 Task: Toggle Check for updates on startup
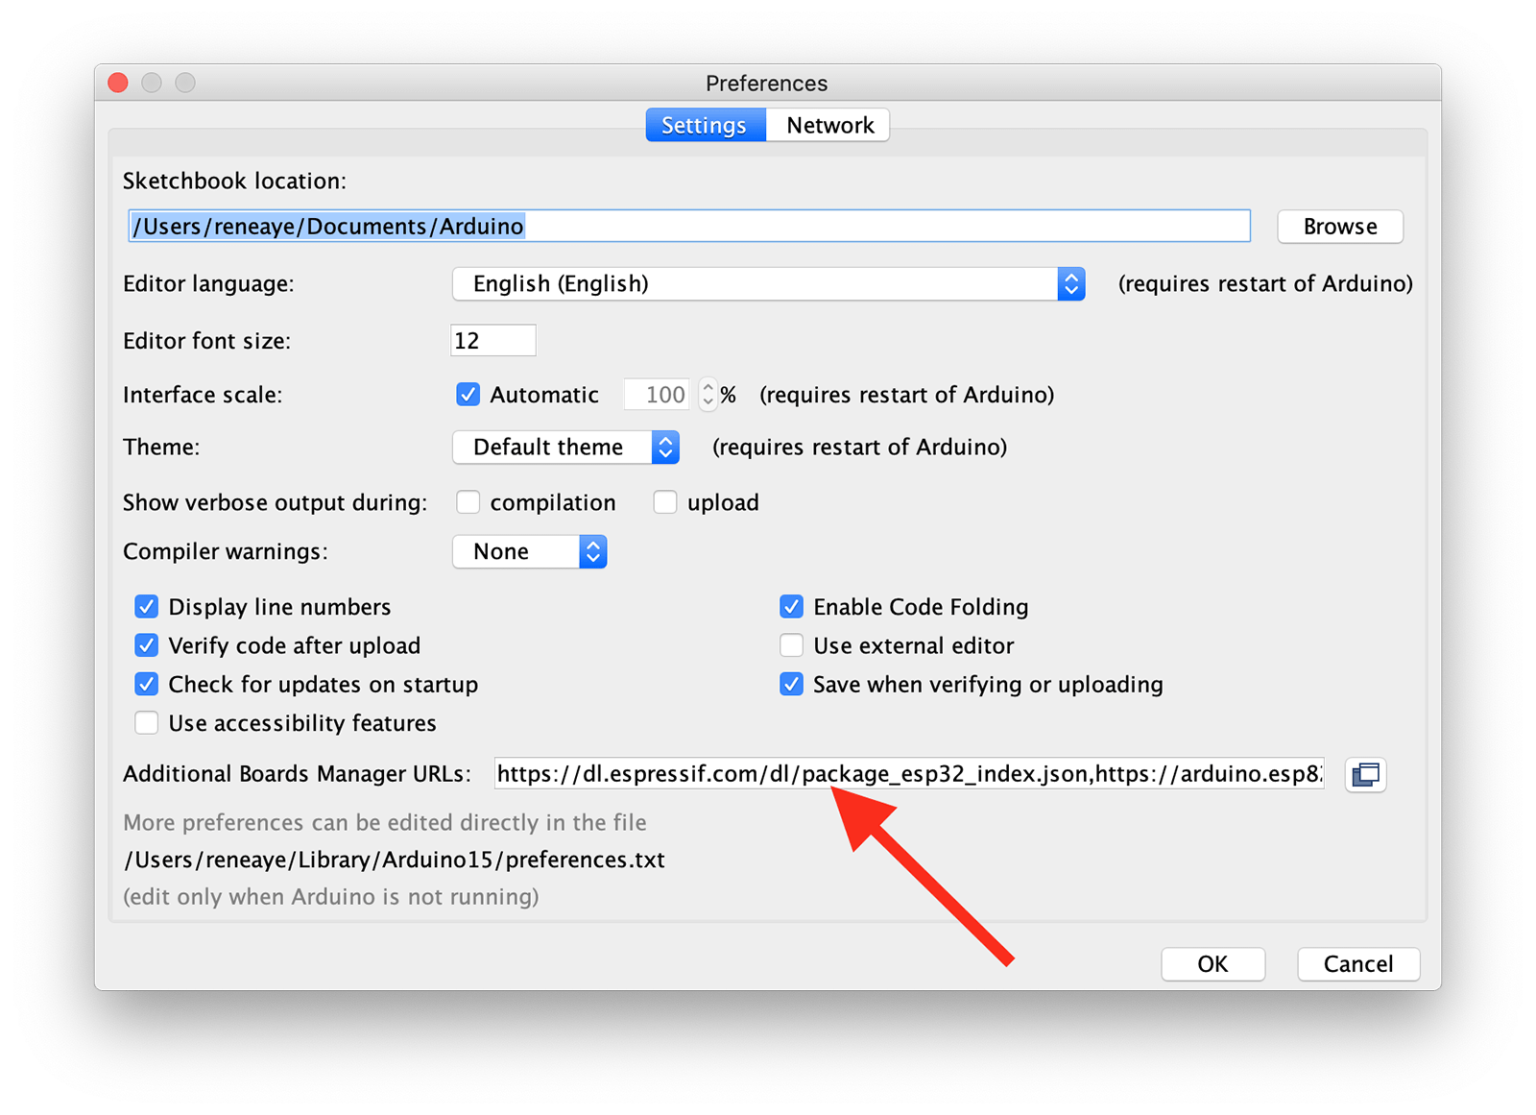[x=147, y=685]
